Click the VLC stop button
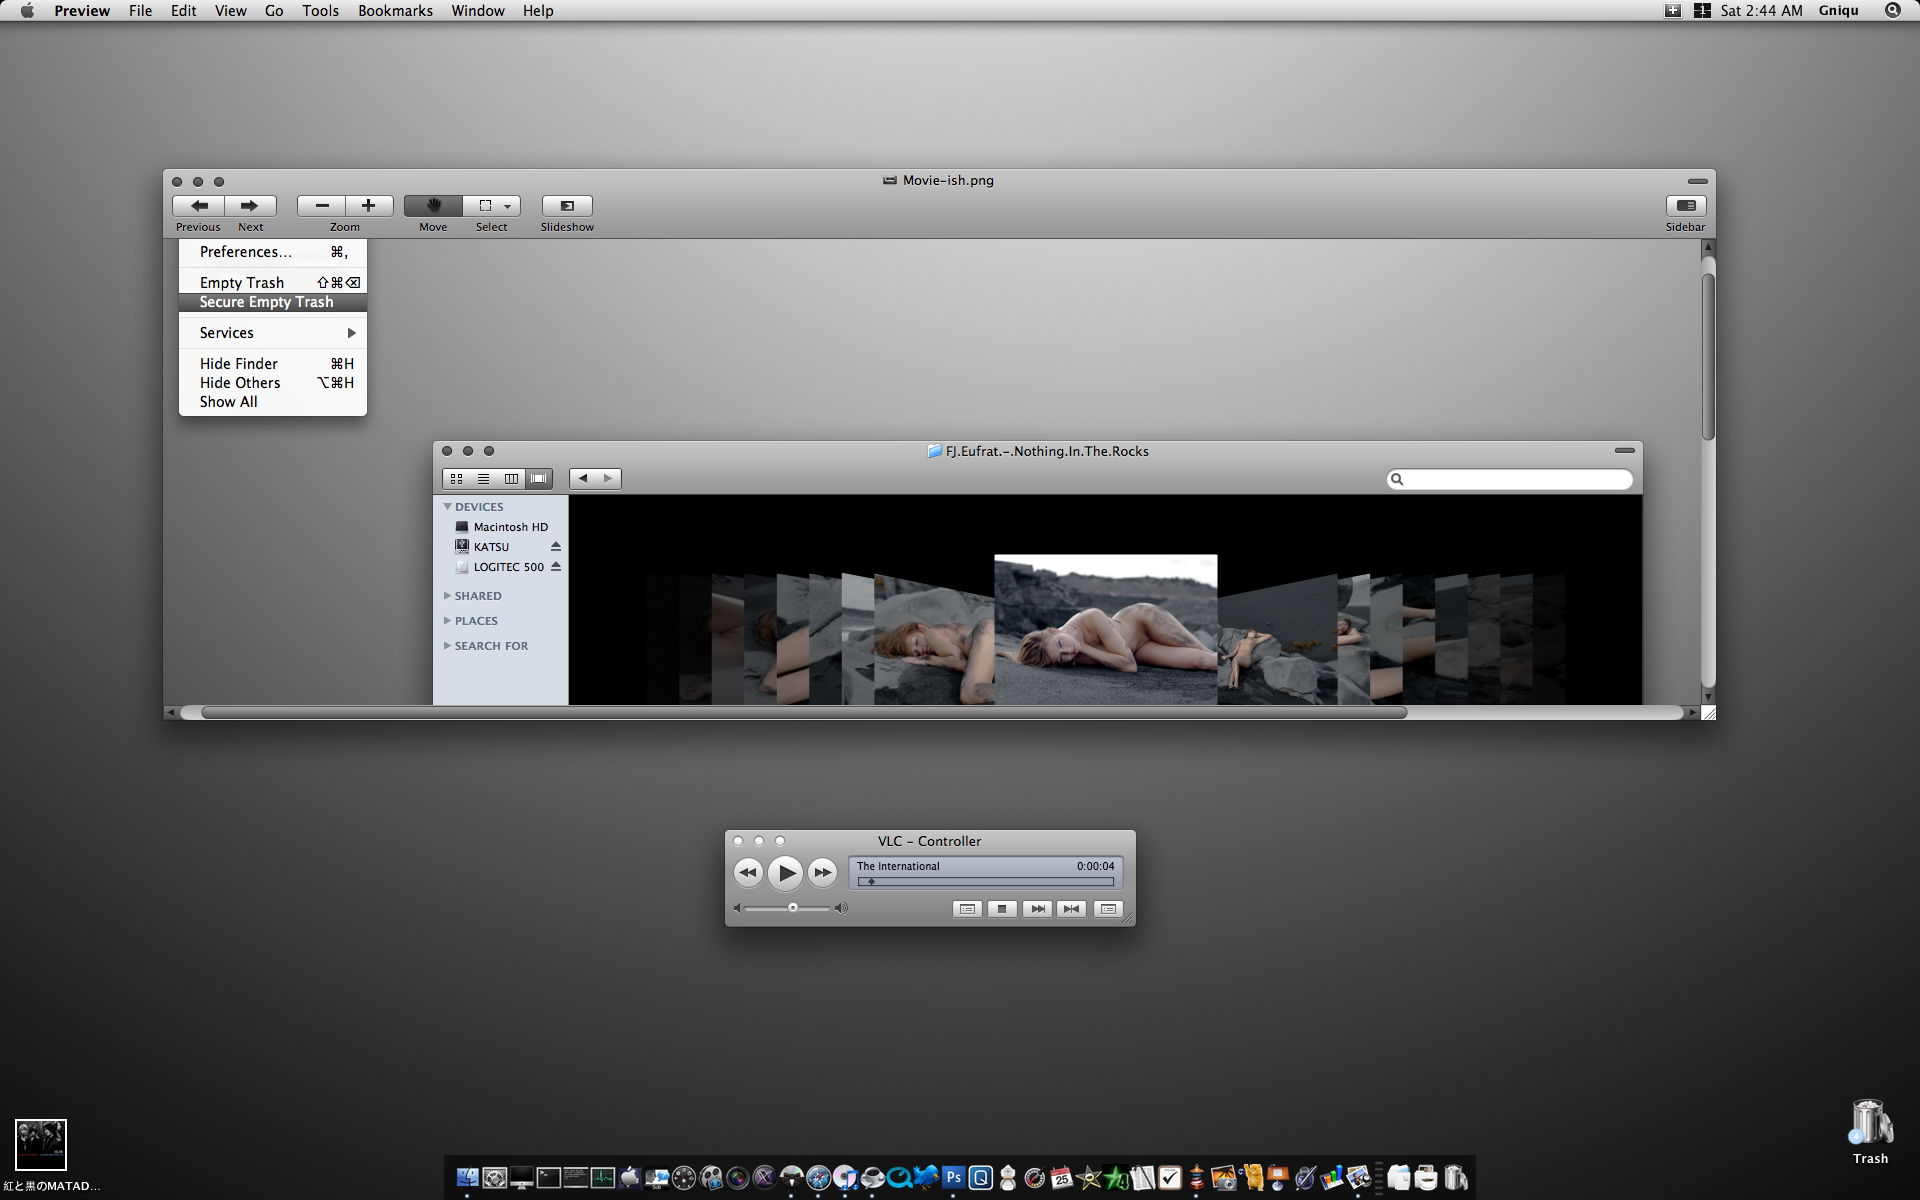Viewport: 1920px width, 1200px height. [x=1002, y=909]
